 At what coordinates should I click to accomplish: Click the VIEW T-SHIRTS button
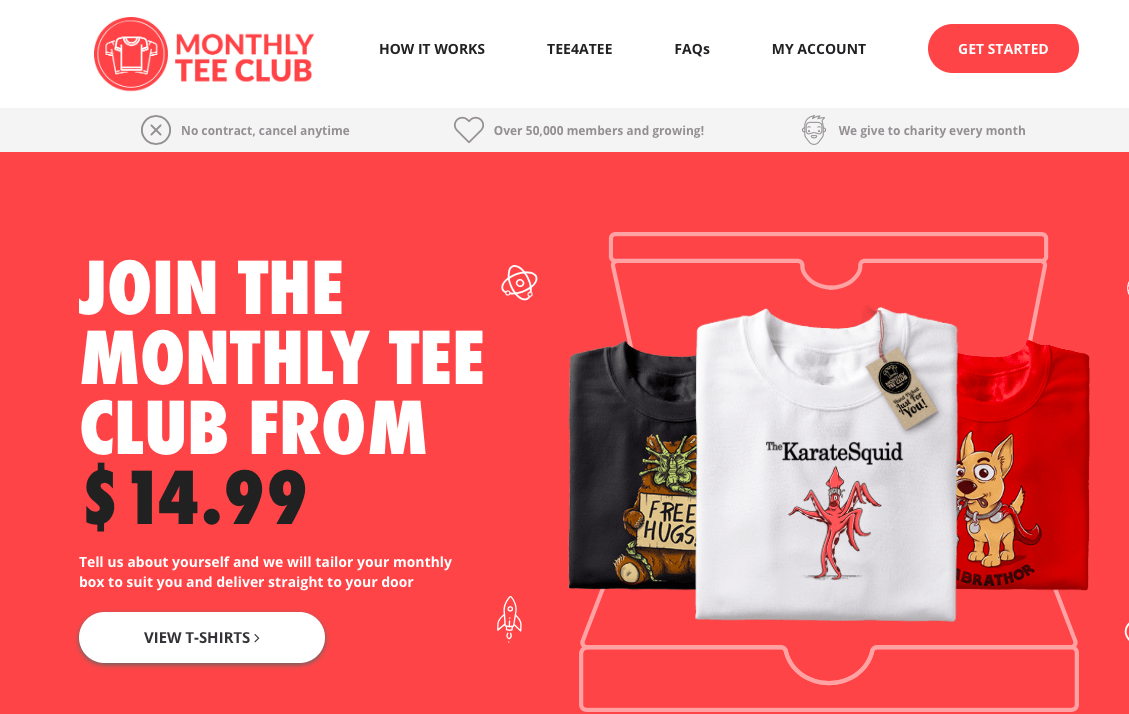point(202,637)
